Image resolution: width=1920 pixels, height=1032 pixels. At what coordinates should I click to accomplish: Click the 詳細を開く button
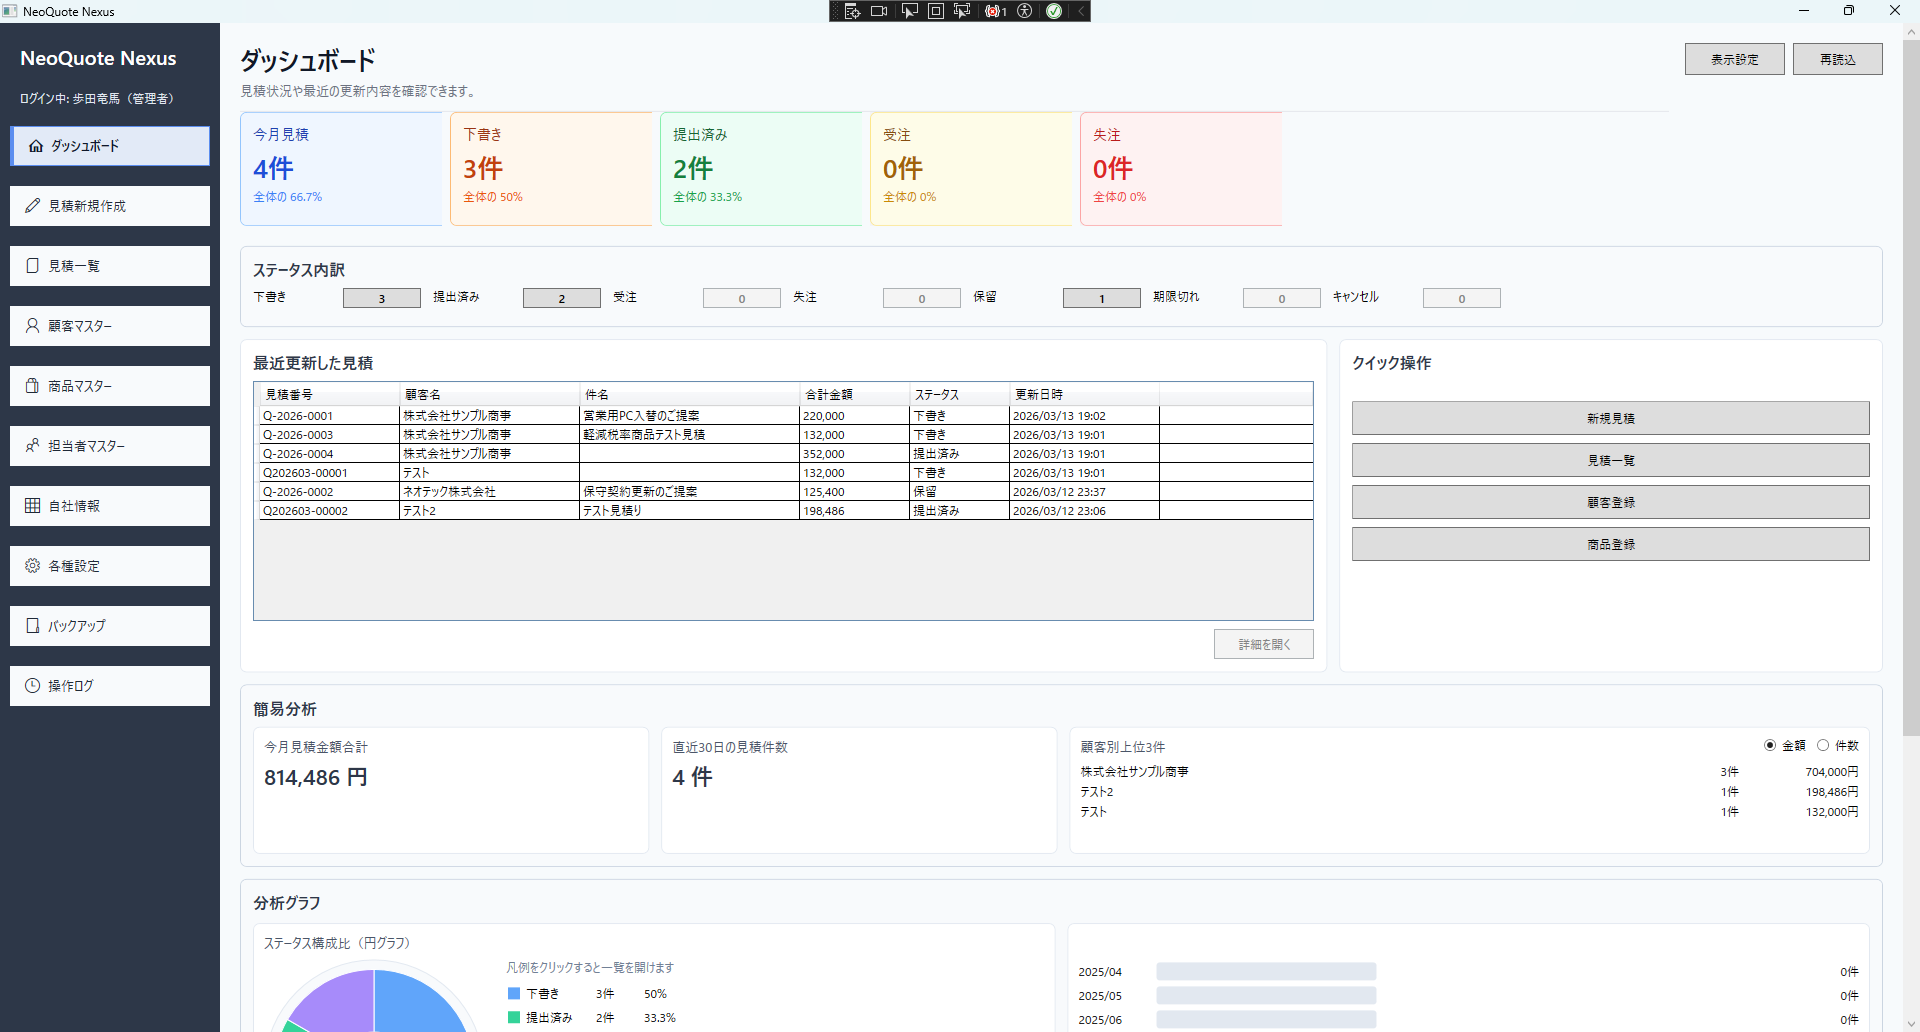click(1263, 644)
